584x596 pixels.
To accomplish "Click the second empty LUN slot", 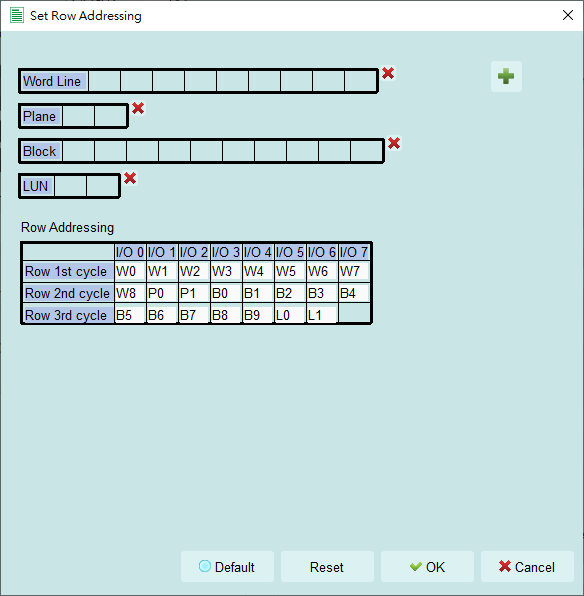I will (x=102, y=186).
